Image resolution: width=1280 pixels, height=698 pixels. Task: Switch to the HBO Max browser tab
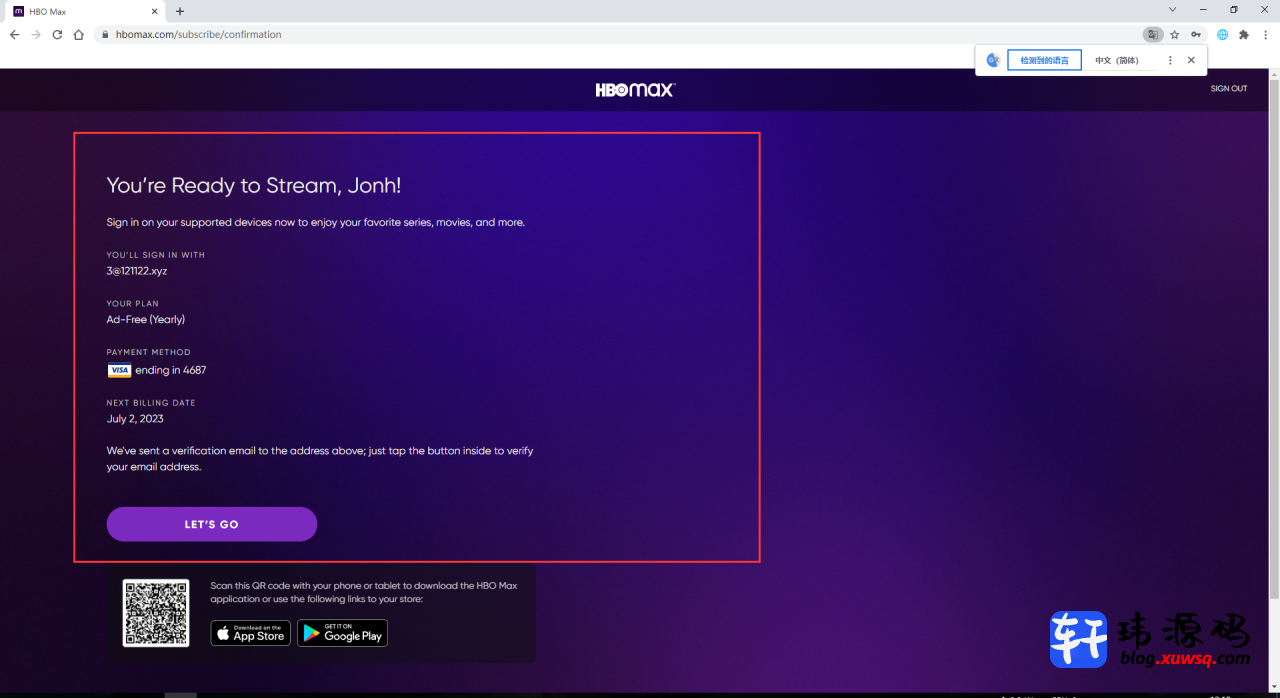pyautogui.click(x=83, y=11)
